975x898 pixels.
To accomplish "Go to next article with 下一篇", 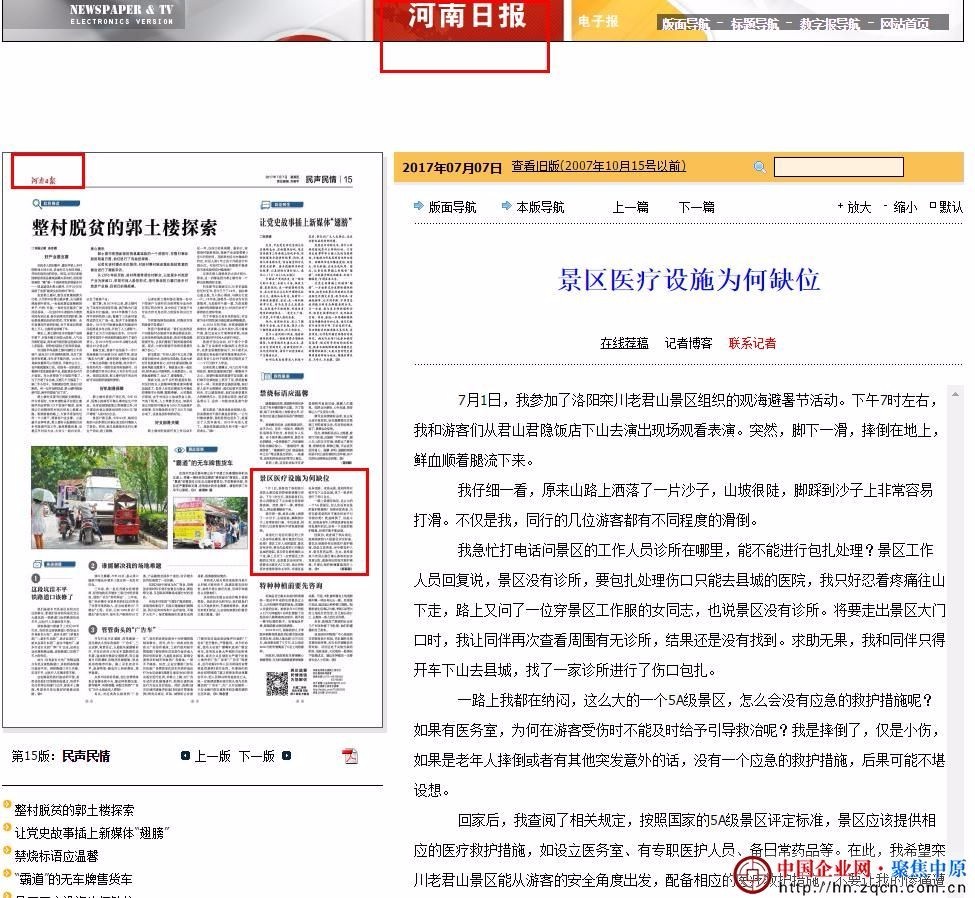I will click(x=696, y=207).
